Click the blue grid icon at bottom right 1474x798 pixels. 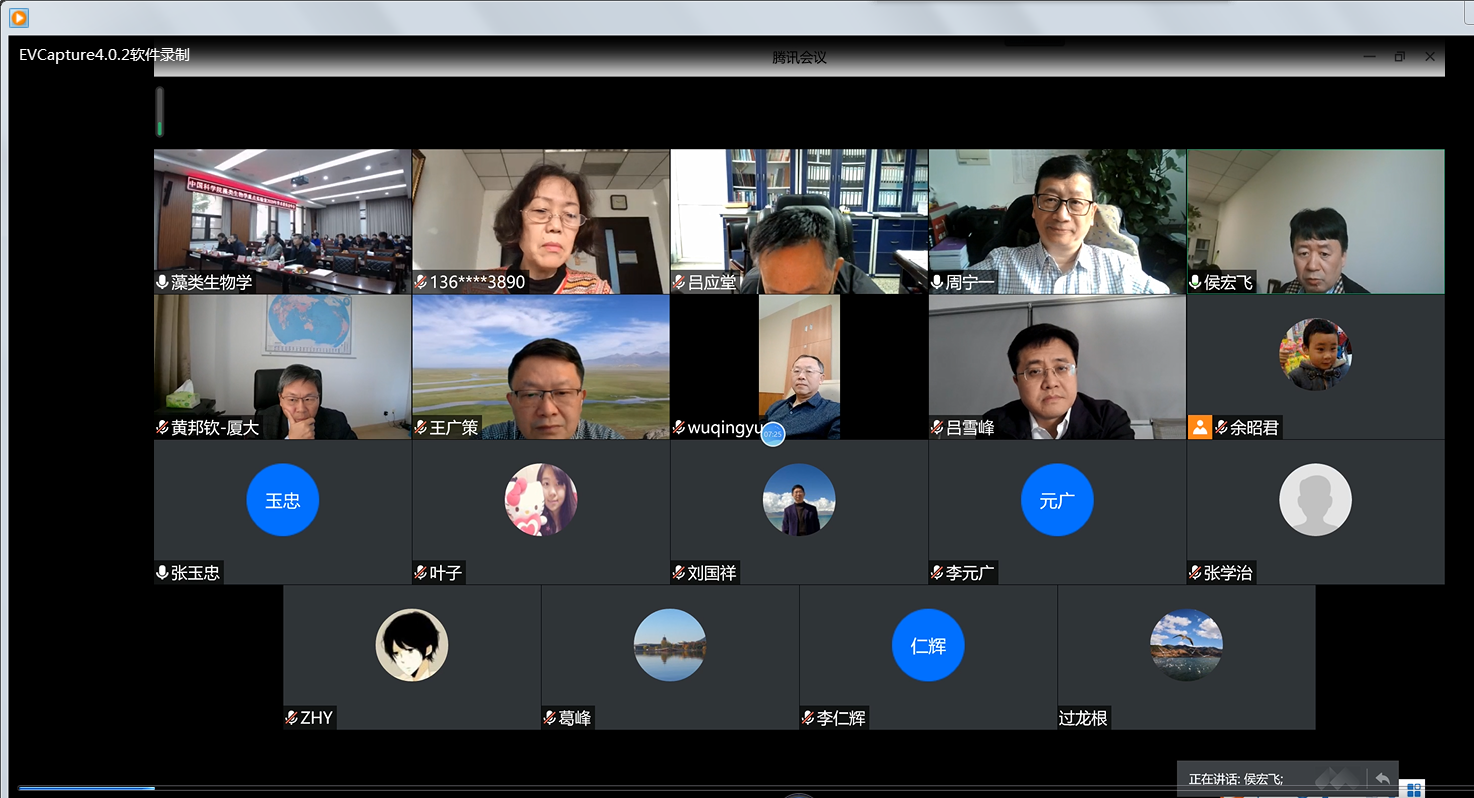click(1413, 790)
